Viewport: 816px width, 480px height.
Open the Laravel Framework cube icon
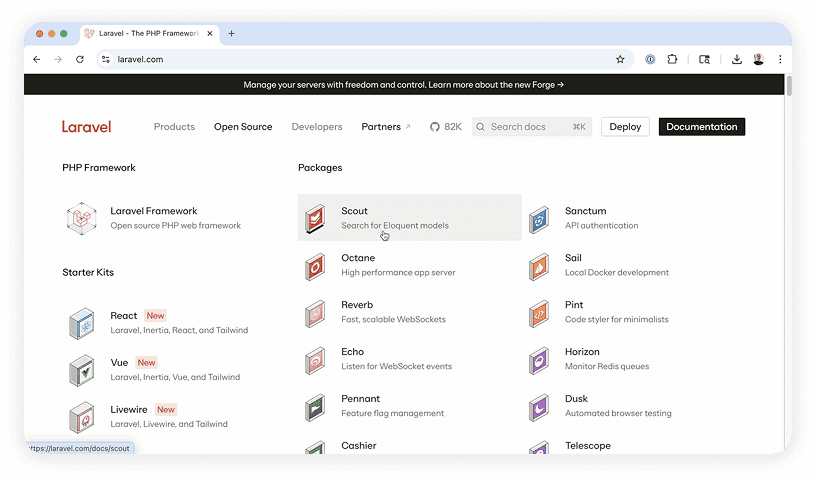click(82, 218)
